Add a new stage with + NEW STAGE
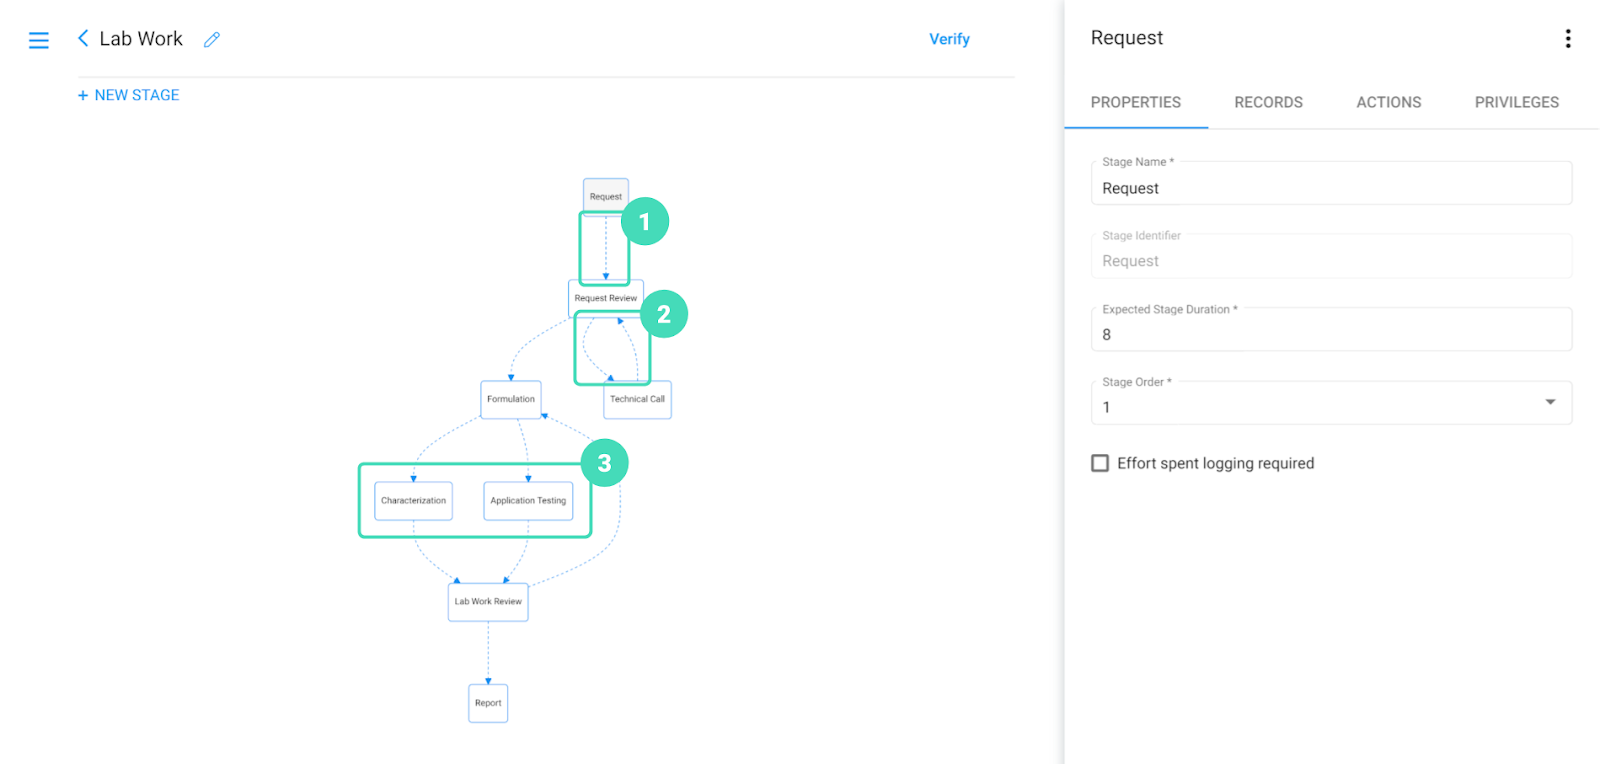 pyautogui.click(x=128, y=95)
